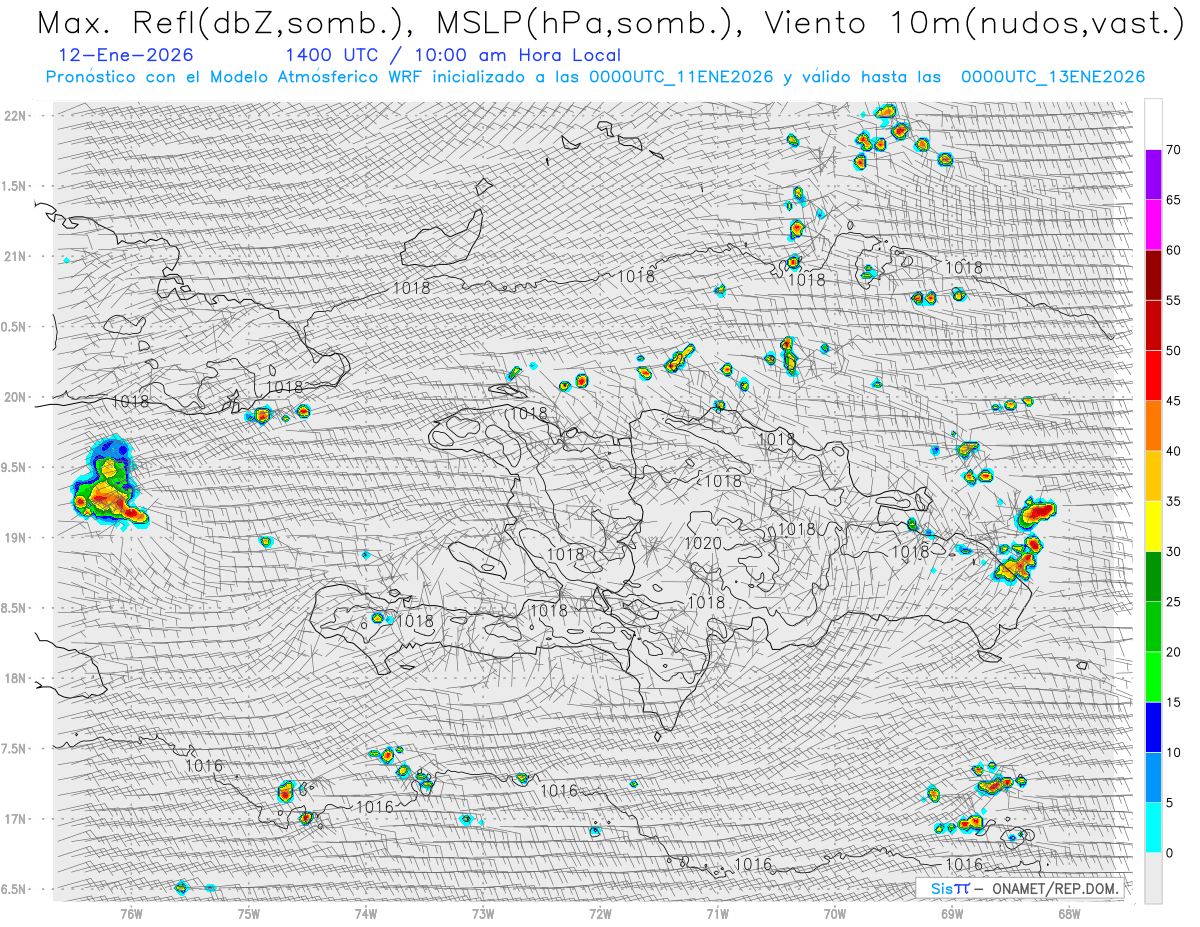The image size is (1200, 927).
Task: Click the magenta 60–65 dBZ colorbar segment
Action: 1153,225
